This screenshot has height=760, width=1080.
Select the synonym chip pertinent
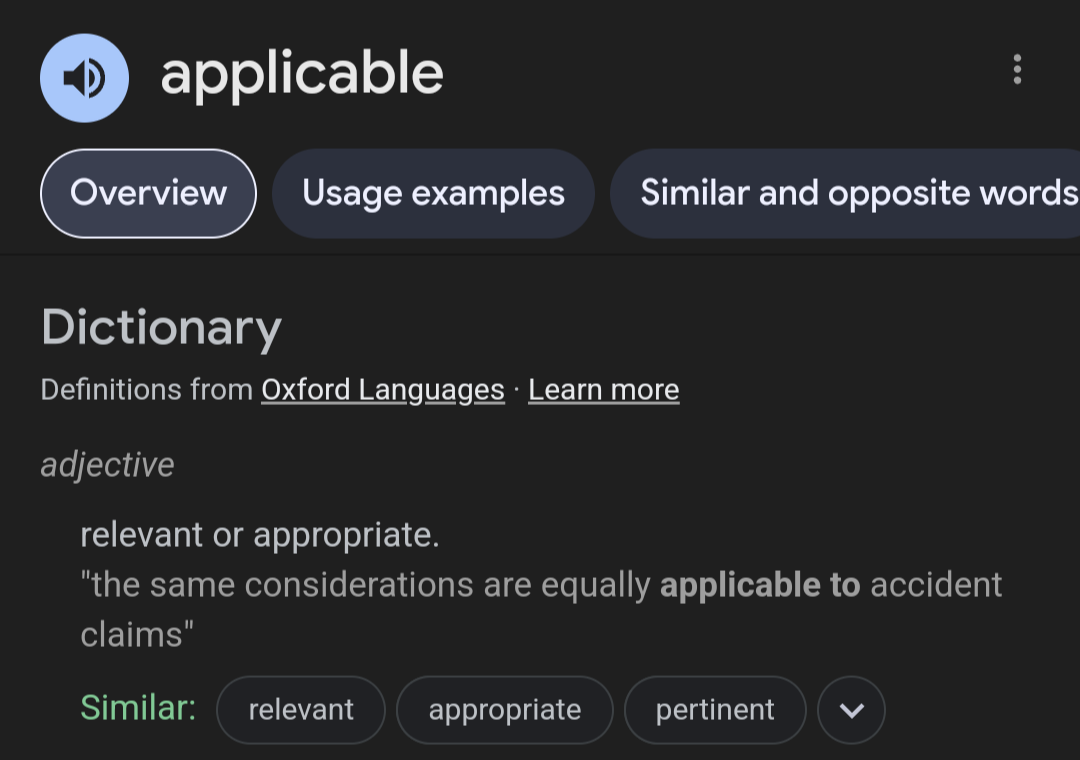tap(715, 710)
